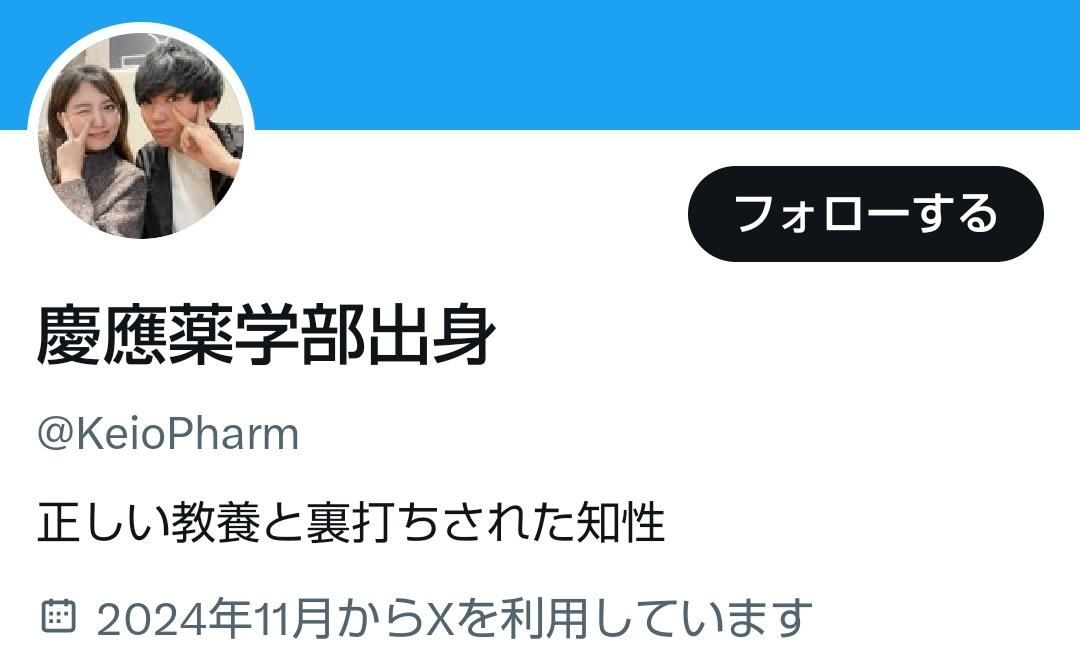Click the @ symbol in the username handle
This screenshot has width=1080, height=651.
pos(55,434)
